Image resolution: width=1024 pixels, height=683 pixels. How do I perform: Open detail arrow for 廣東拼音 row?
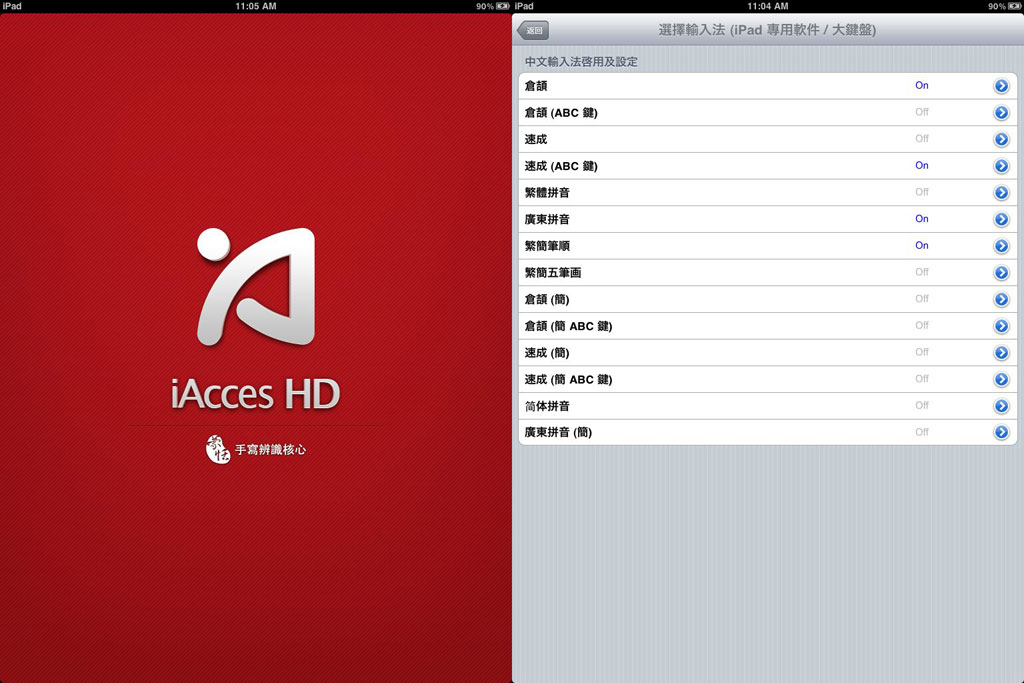click(x=1001, y=219)
